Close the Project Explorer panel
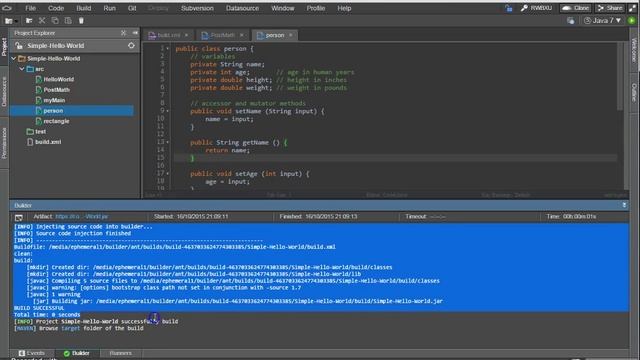Screen dimensions: 640x360 [x=123, y=33]
